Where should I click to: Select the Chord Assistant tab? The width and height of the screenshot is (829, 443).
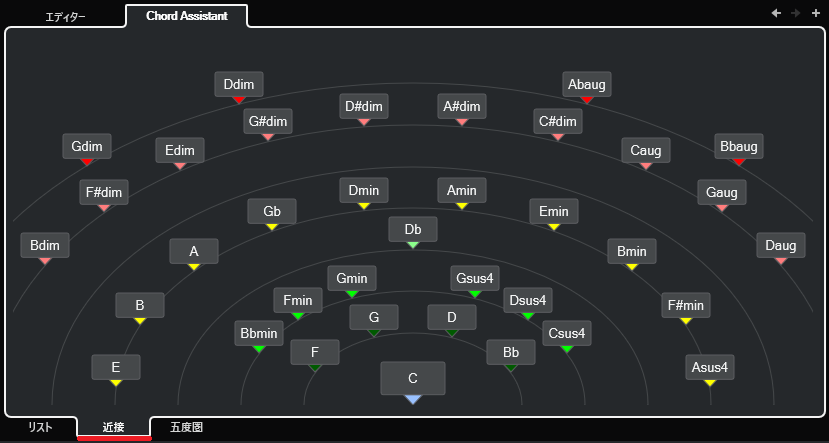pyautogui.click(x=187, y=16)
